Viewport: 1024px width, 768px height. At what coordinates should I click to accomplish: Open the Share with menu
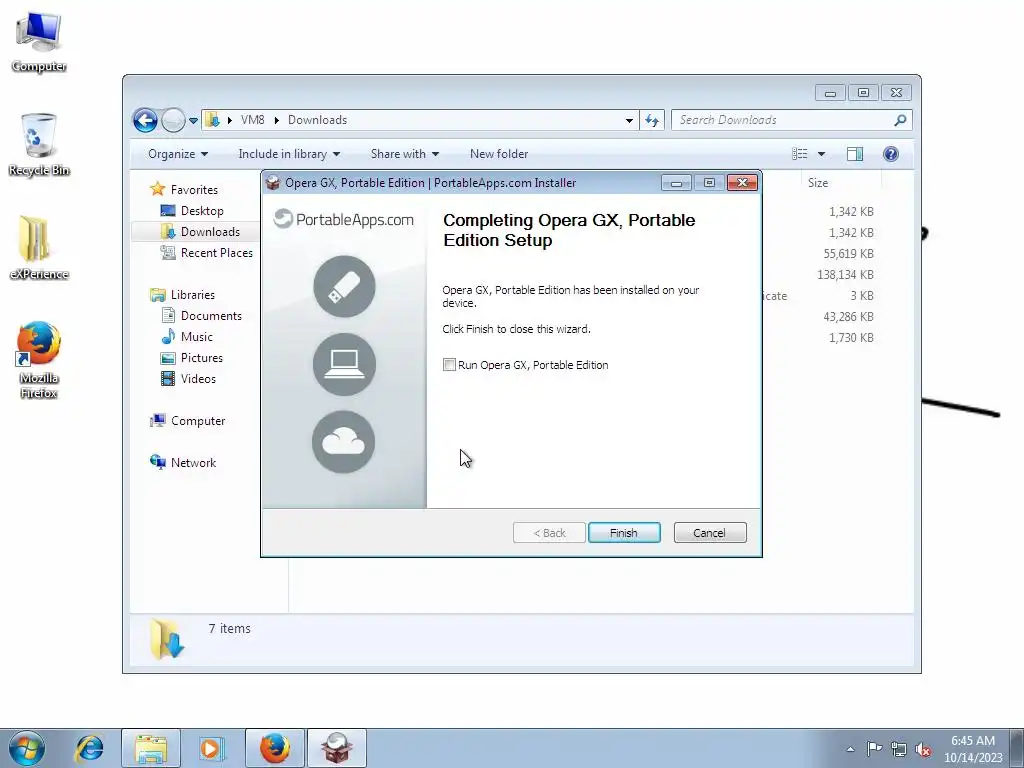click(405, 154)
